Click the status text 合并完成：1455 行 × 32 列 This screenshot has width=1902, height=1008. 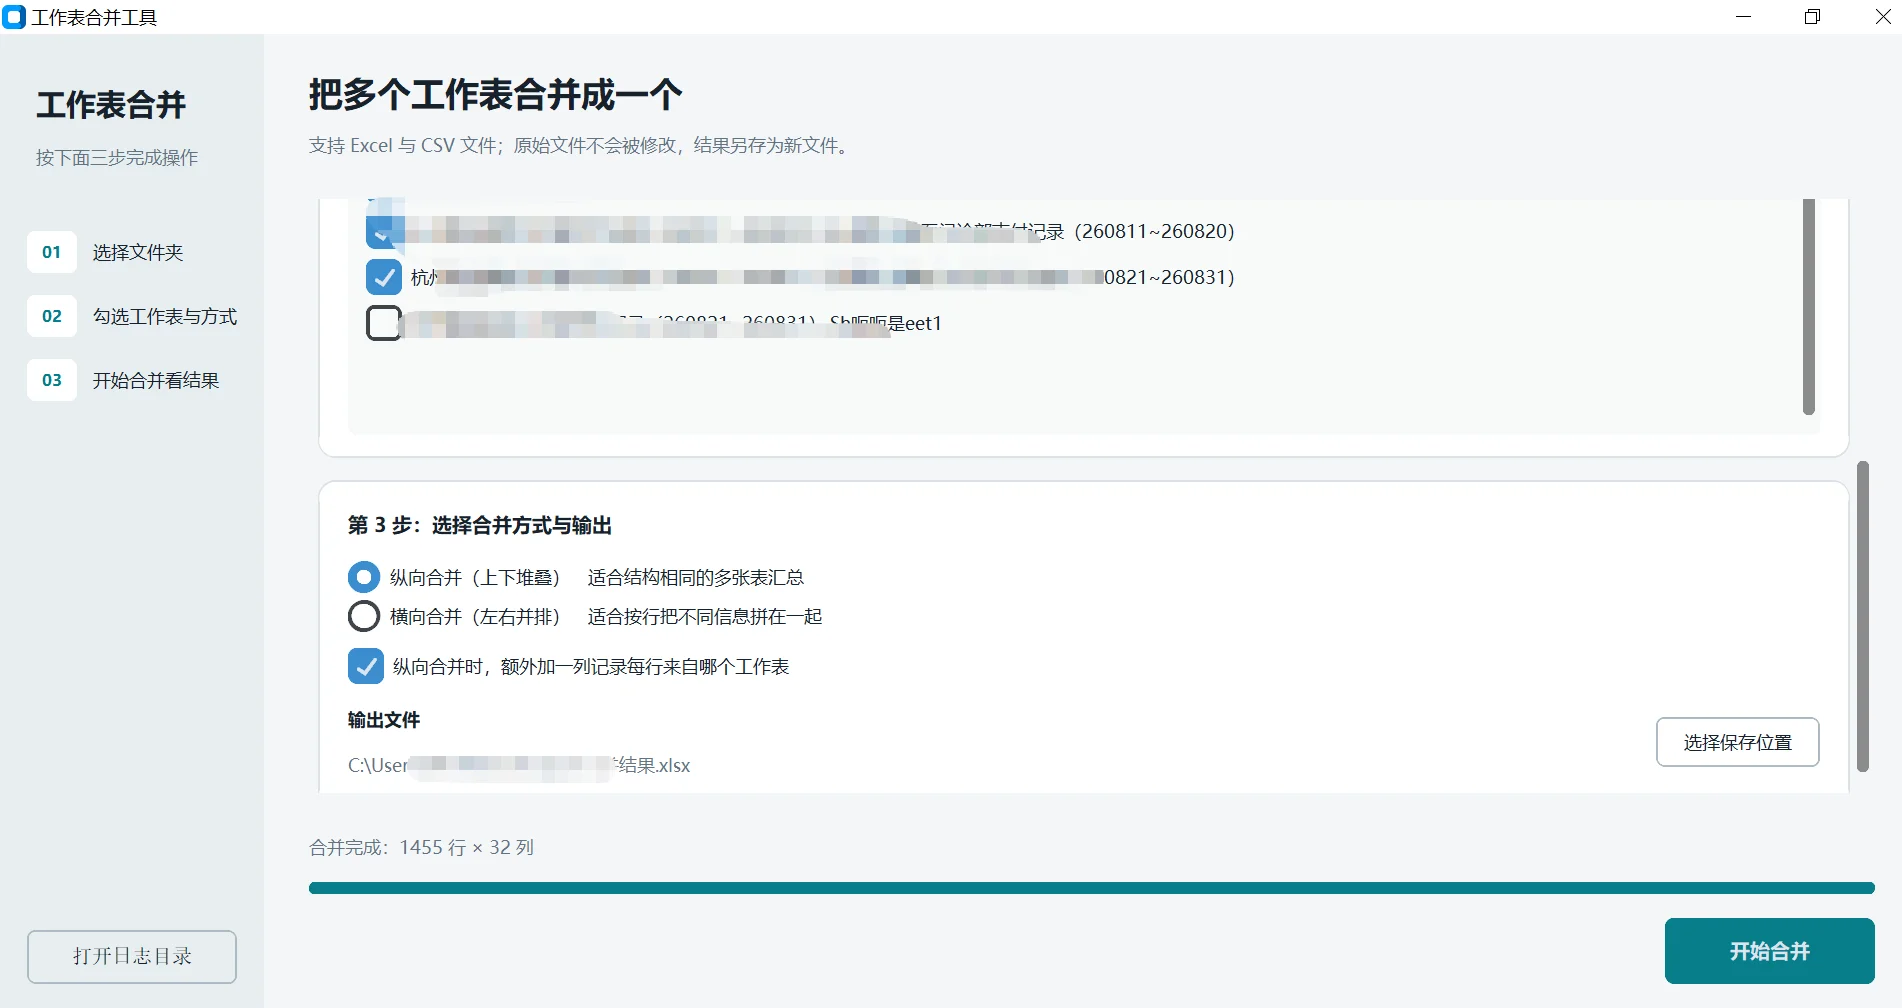(421, 847)
